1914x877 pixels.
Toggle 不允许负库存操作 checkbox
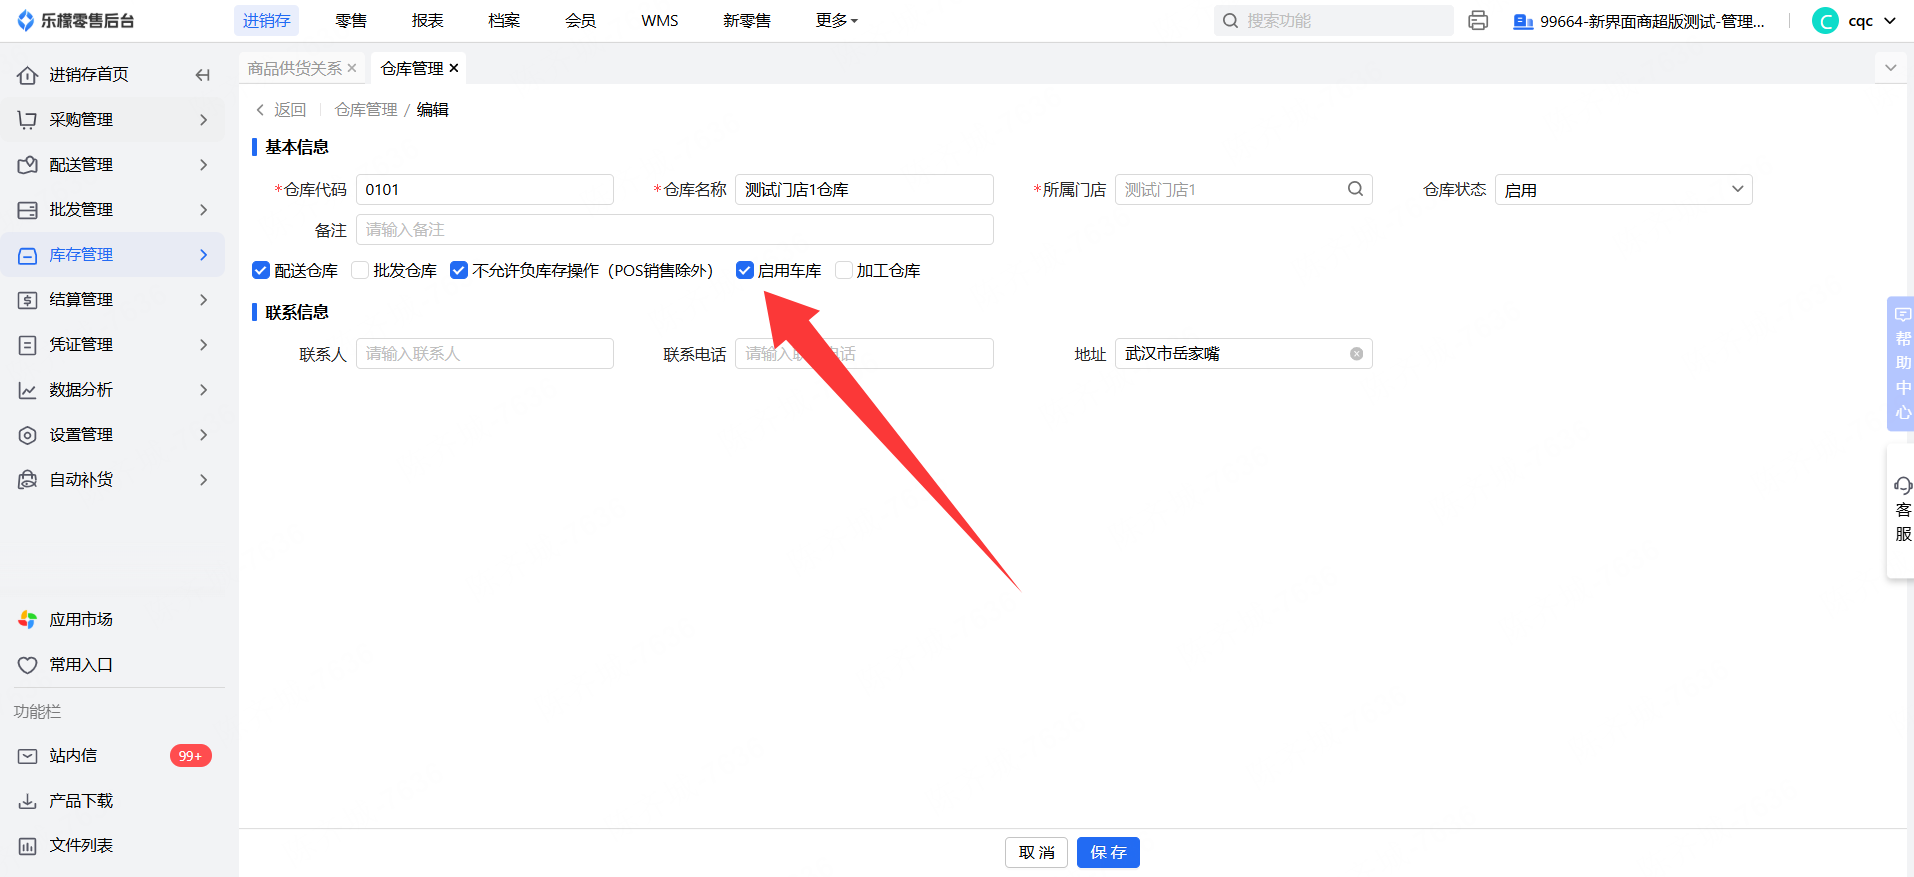(x=459, y=270)
